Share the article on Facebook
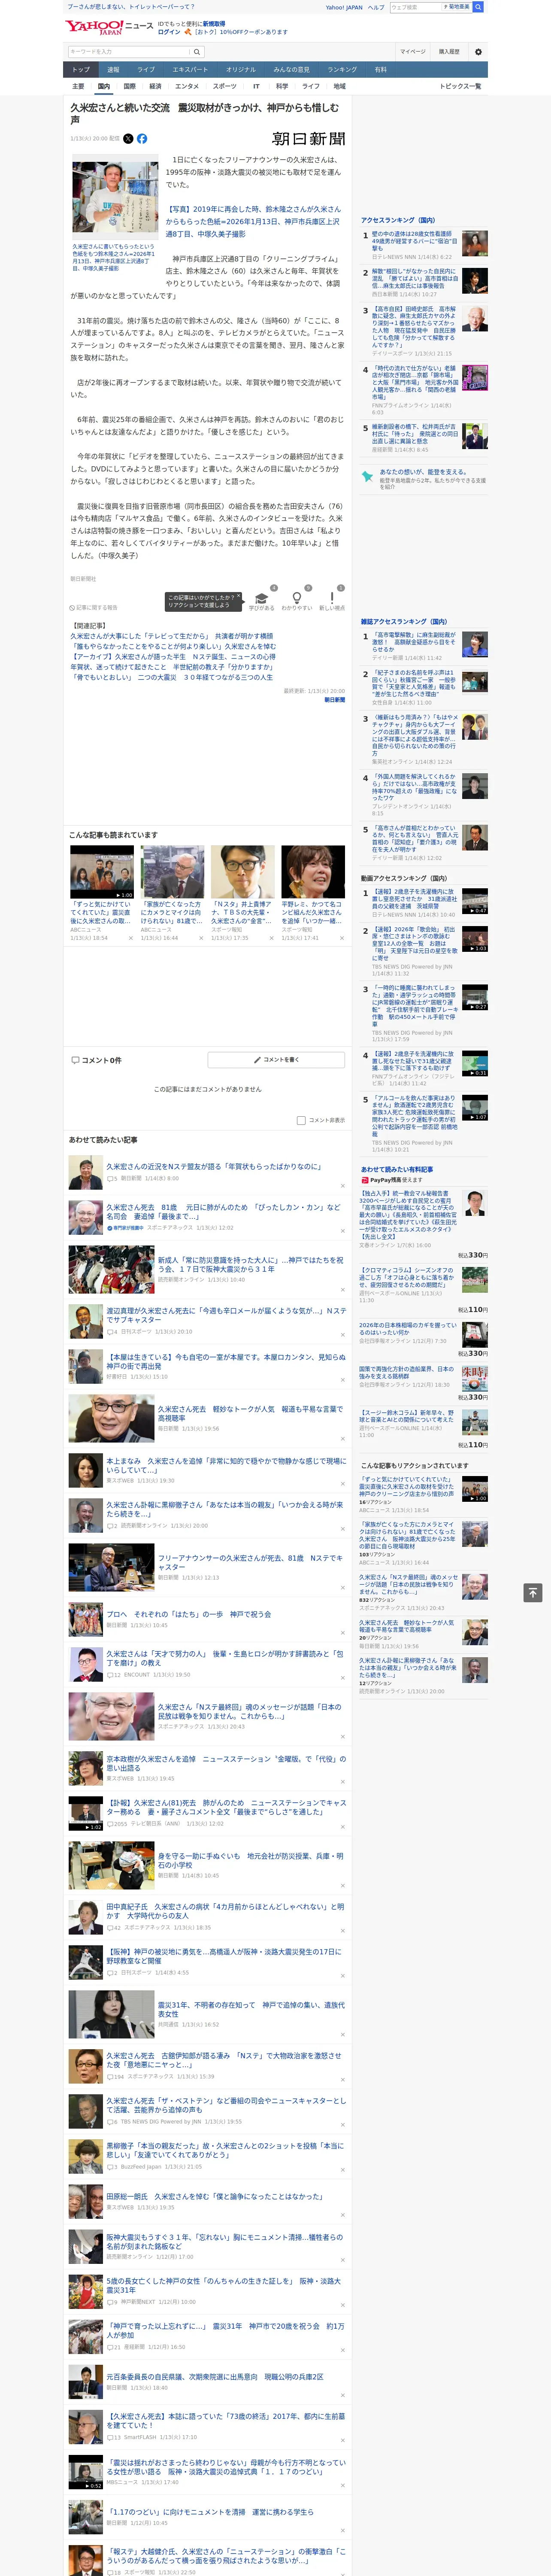Viewport: 551px width, 2576px height. (142, 139)
